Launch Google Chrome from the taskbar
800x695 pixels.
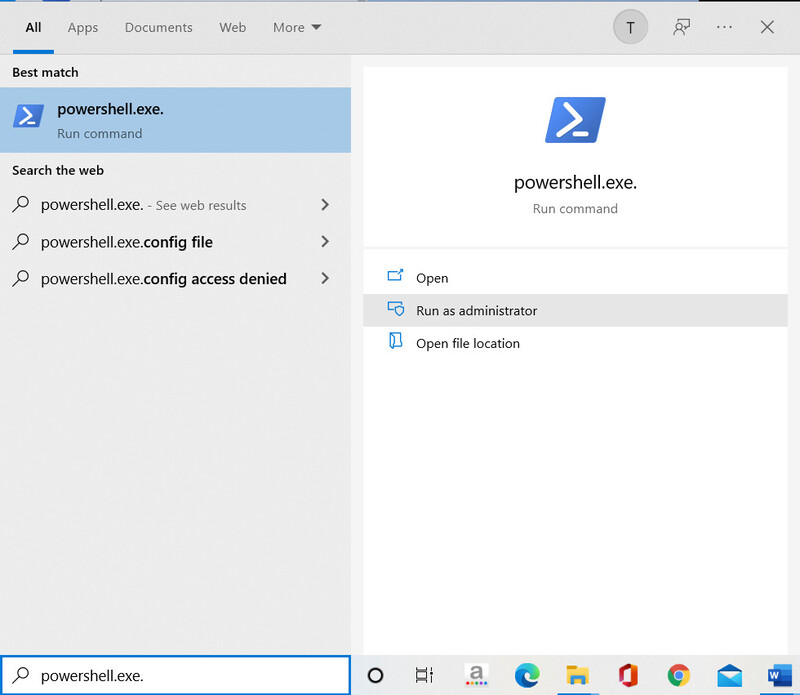click(x=679, y=676)
